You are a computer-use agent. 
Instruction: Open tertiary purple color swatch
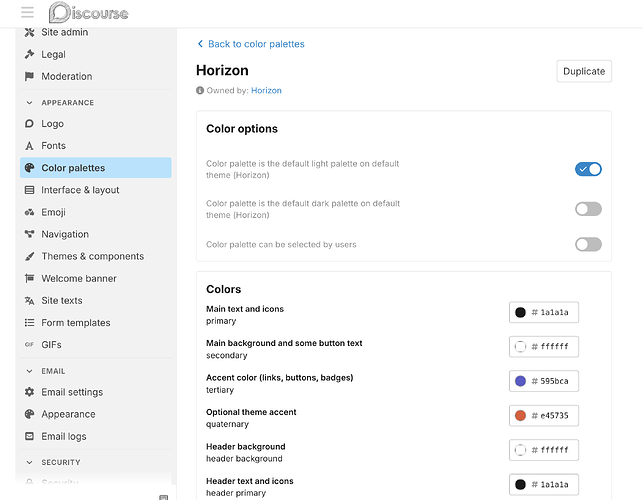click(520, 381)
